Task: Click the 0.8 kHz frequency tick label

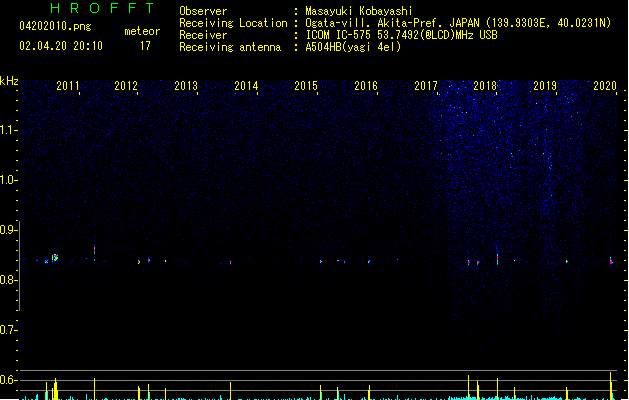Action: 7,280
